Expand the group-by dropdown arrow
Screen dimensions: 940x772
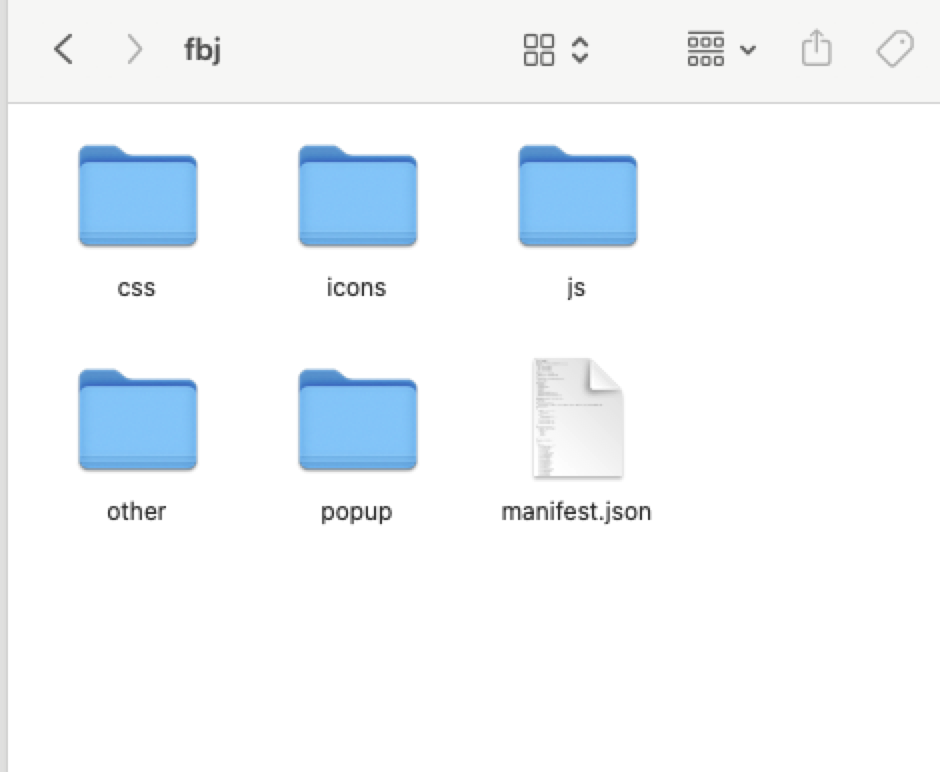(x=747, y=50)
